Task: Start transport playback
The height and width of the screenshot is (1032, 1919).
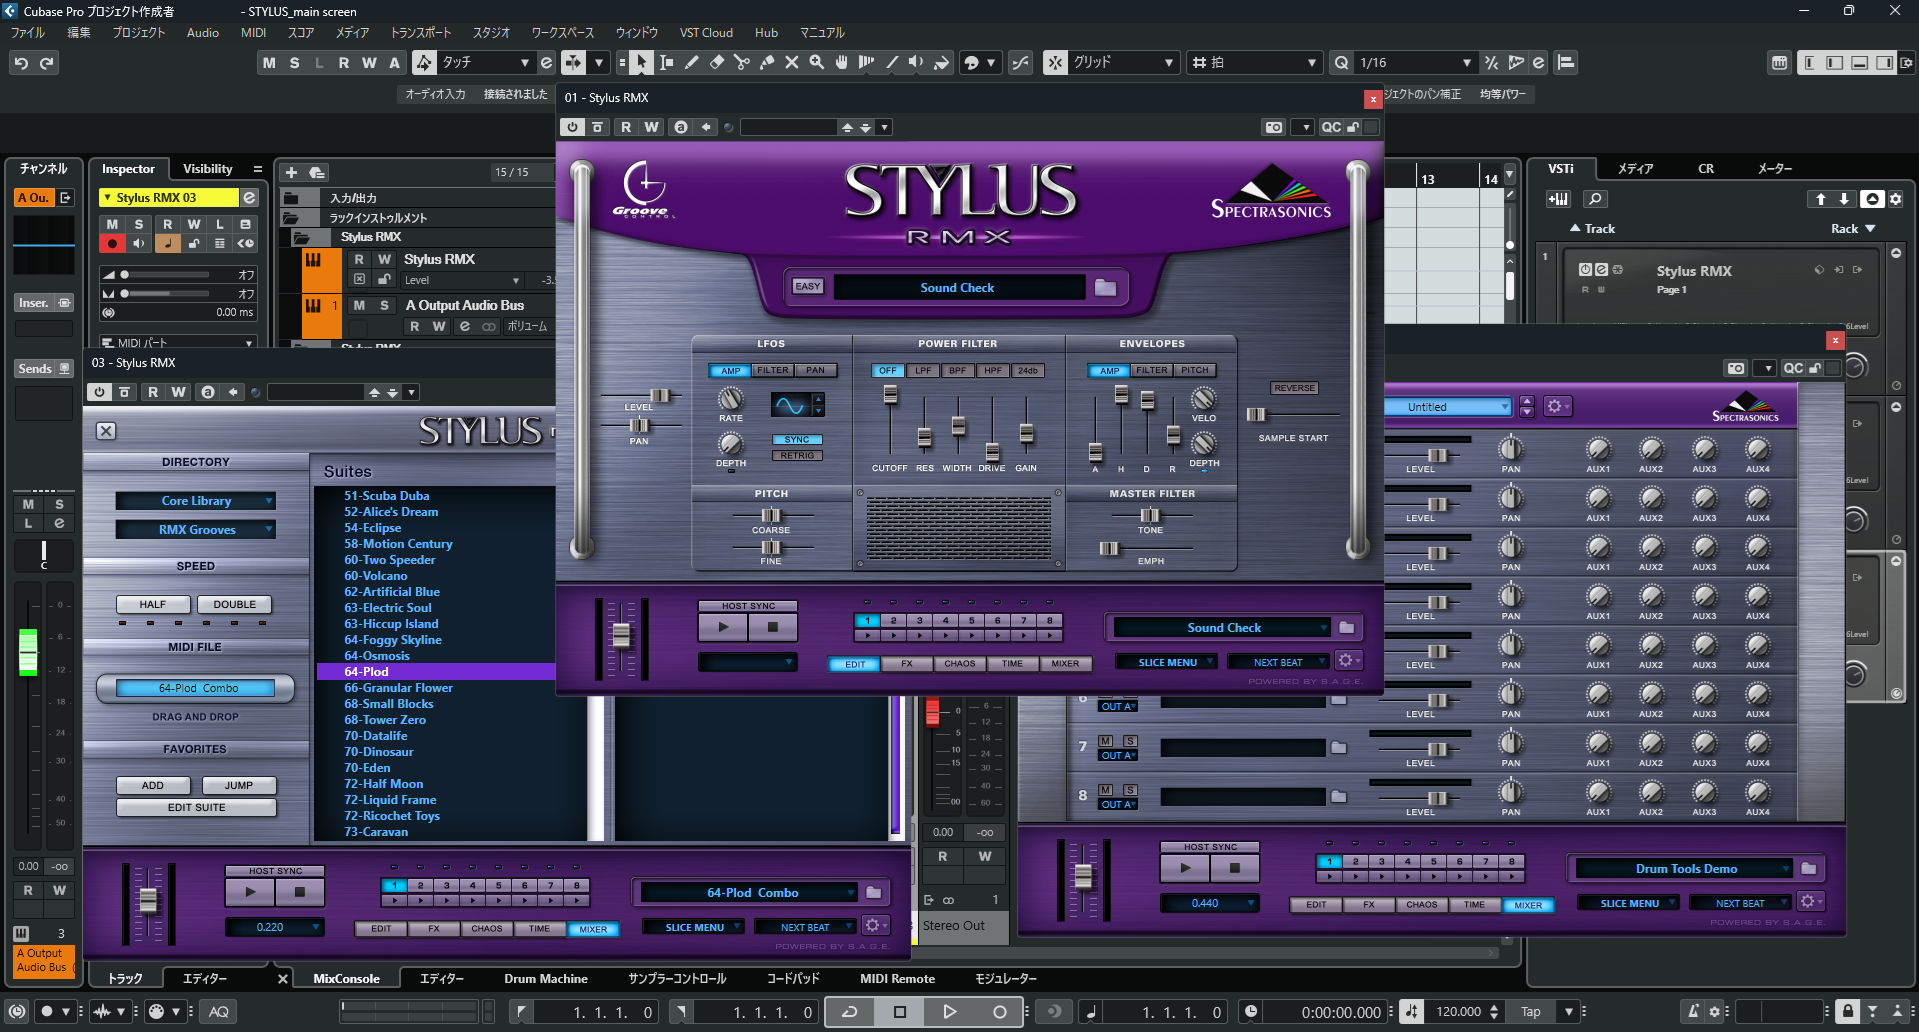Action: [x=949, y=1012]
